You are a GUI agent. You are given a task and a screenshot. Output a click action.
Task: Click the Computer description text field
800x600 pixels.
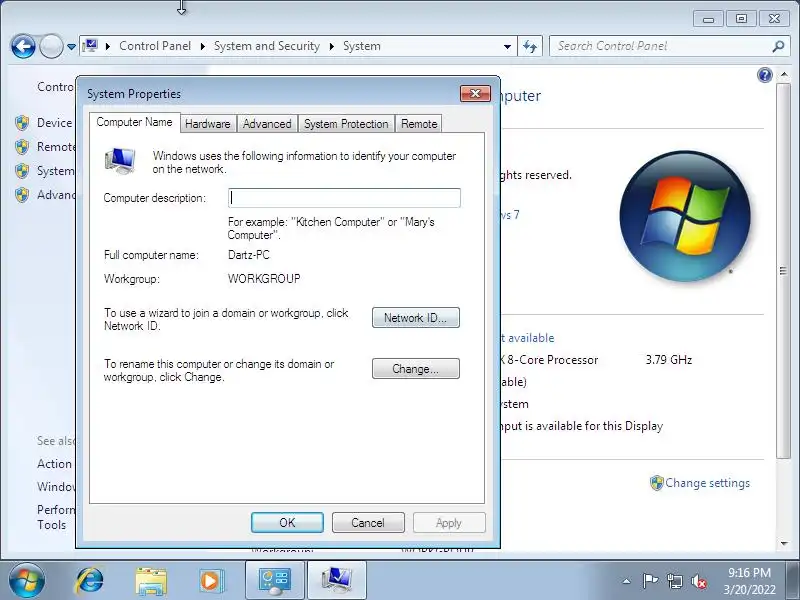[344, 198]
